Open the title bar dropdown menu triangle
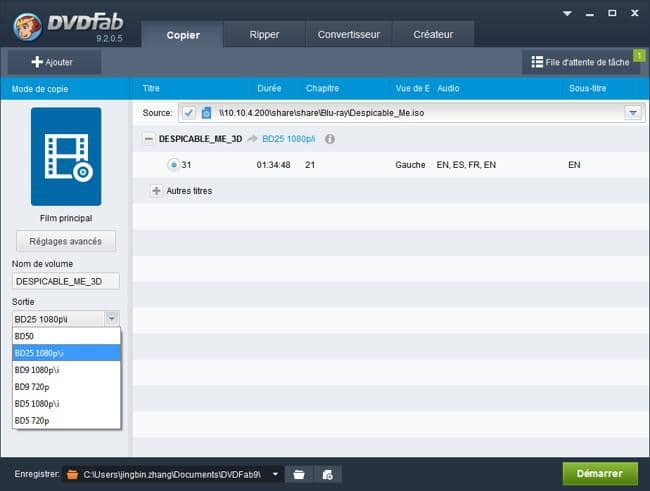Screen dimensions: 650x491 coord(567,13)
